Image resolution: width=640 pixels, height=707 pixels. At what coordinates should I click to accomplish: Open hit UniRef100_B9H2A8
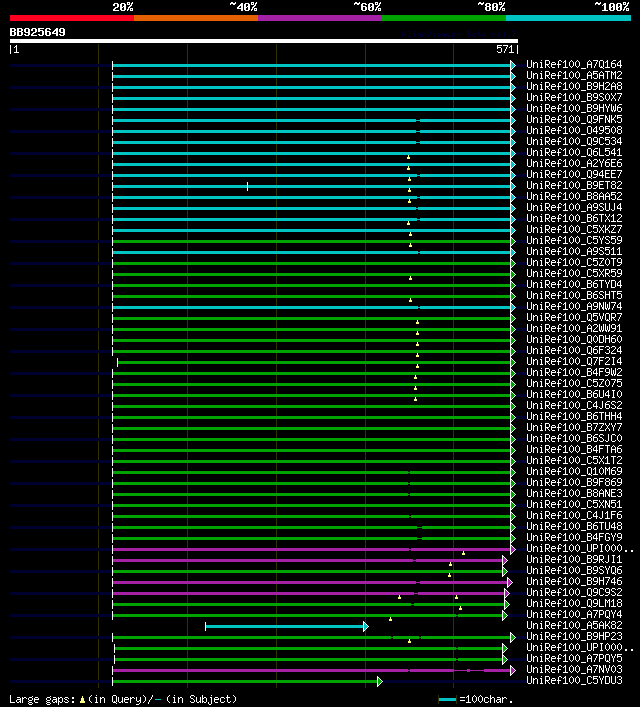[574, 87]
